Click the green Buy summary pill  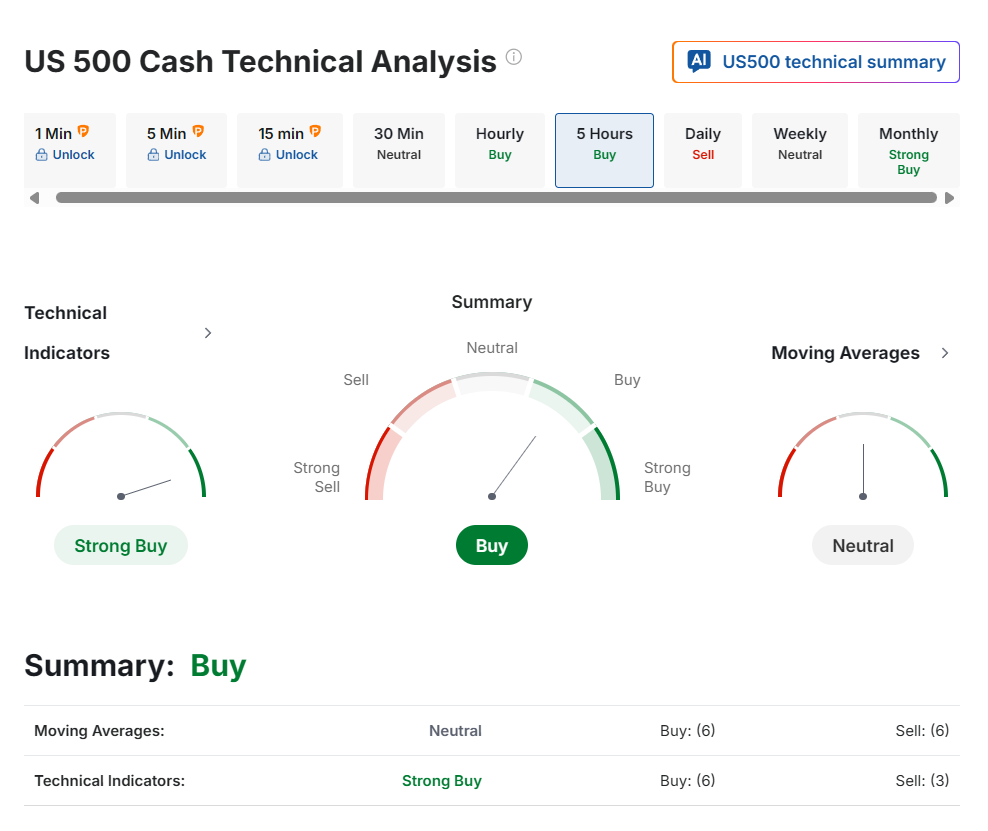pos(492,546)
